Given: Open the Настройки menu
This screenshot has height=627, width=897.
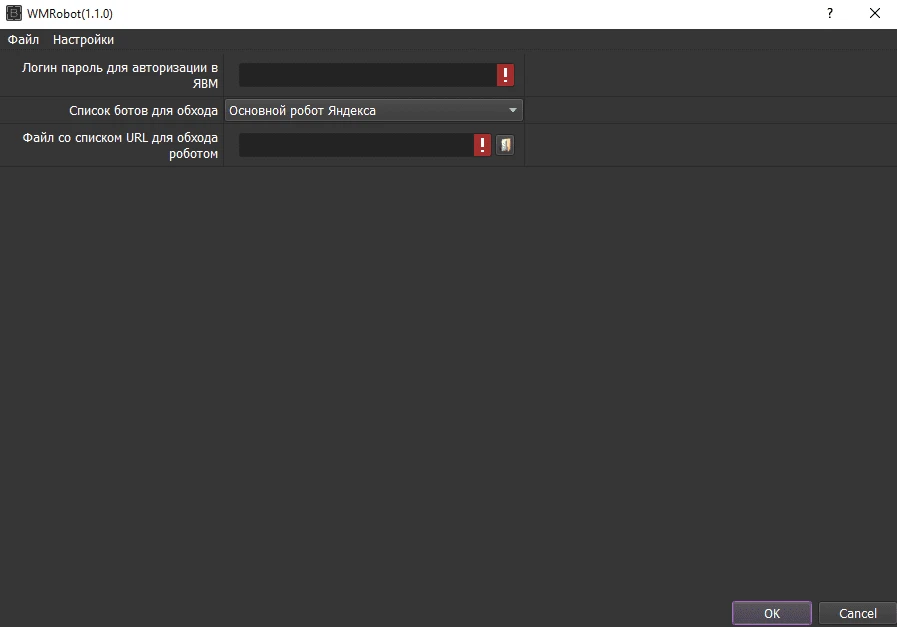Looking at the screenshot, I should 84,39.
